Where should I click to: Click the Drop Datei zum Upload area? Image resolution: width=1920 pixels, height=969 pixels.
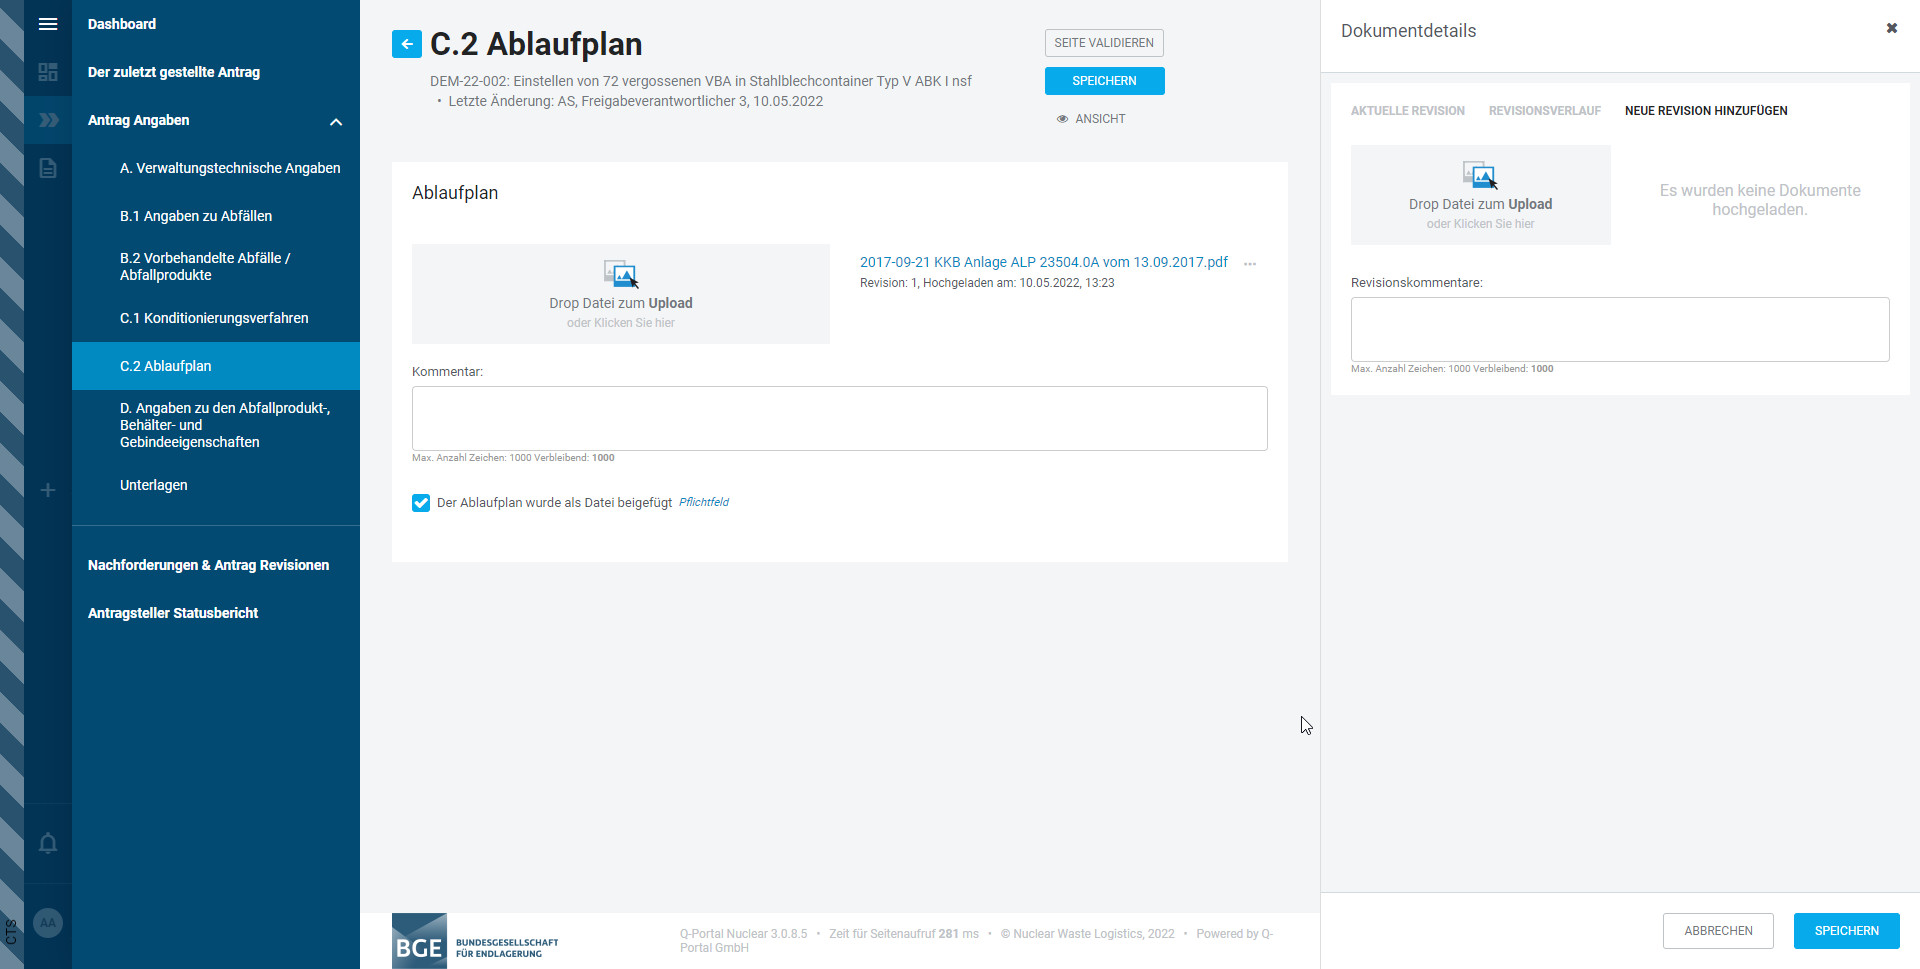(x=620, y=294)
